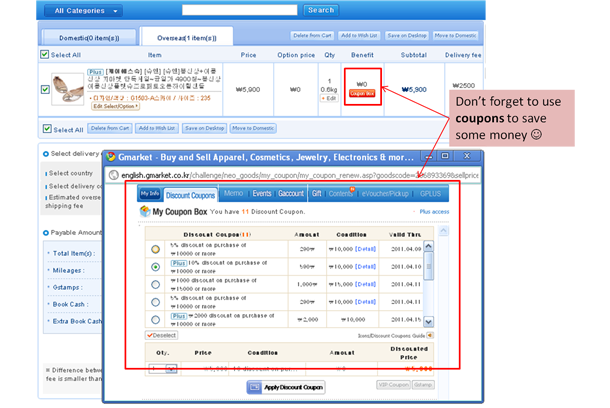
Task: Select the ₩1000 discount coupon radio
Action: [155, 284]
